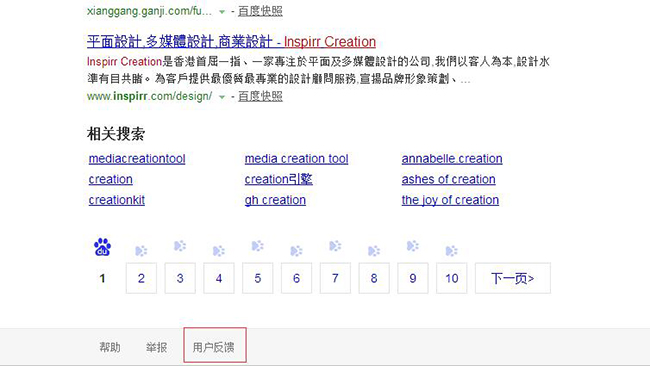Click the 相关搜索 heading
Screen dimensions: 650x366
pyautogui.click(x=116, y=134)
